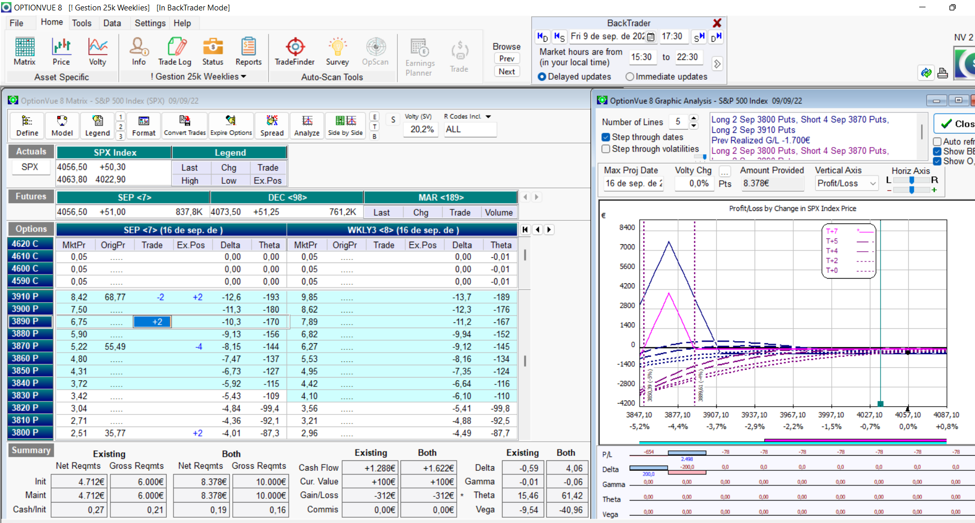Open the Data menu
Image resolution: width=975 pixels, height=523 pixels.
click(112, 23)
